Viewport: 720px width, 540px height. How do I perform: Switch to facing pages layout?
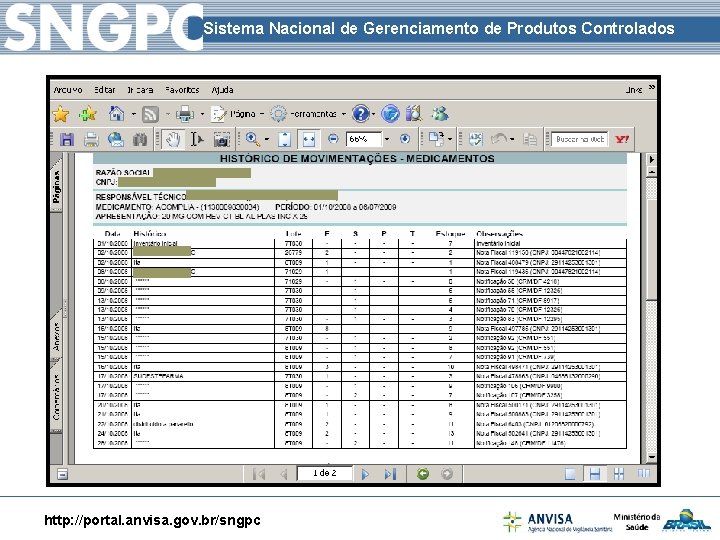coord(644,473)
